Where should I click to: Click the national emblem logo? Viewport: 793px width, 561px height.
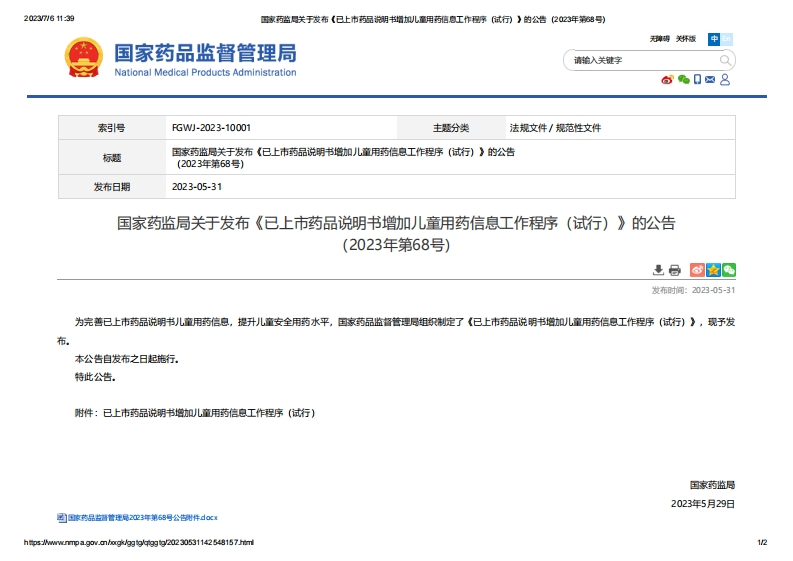(83, 58)
